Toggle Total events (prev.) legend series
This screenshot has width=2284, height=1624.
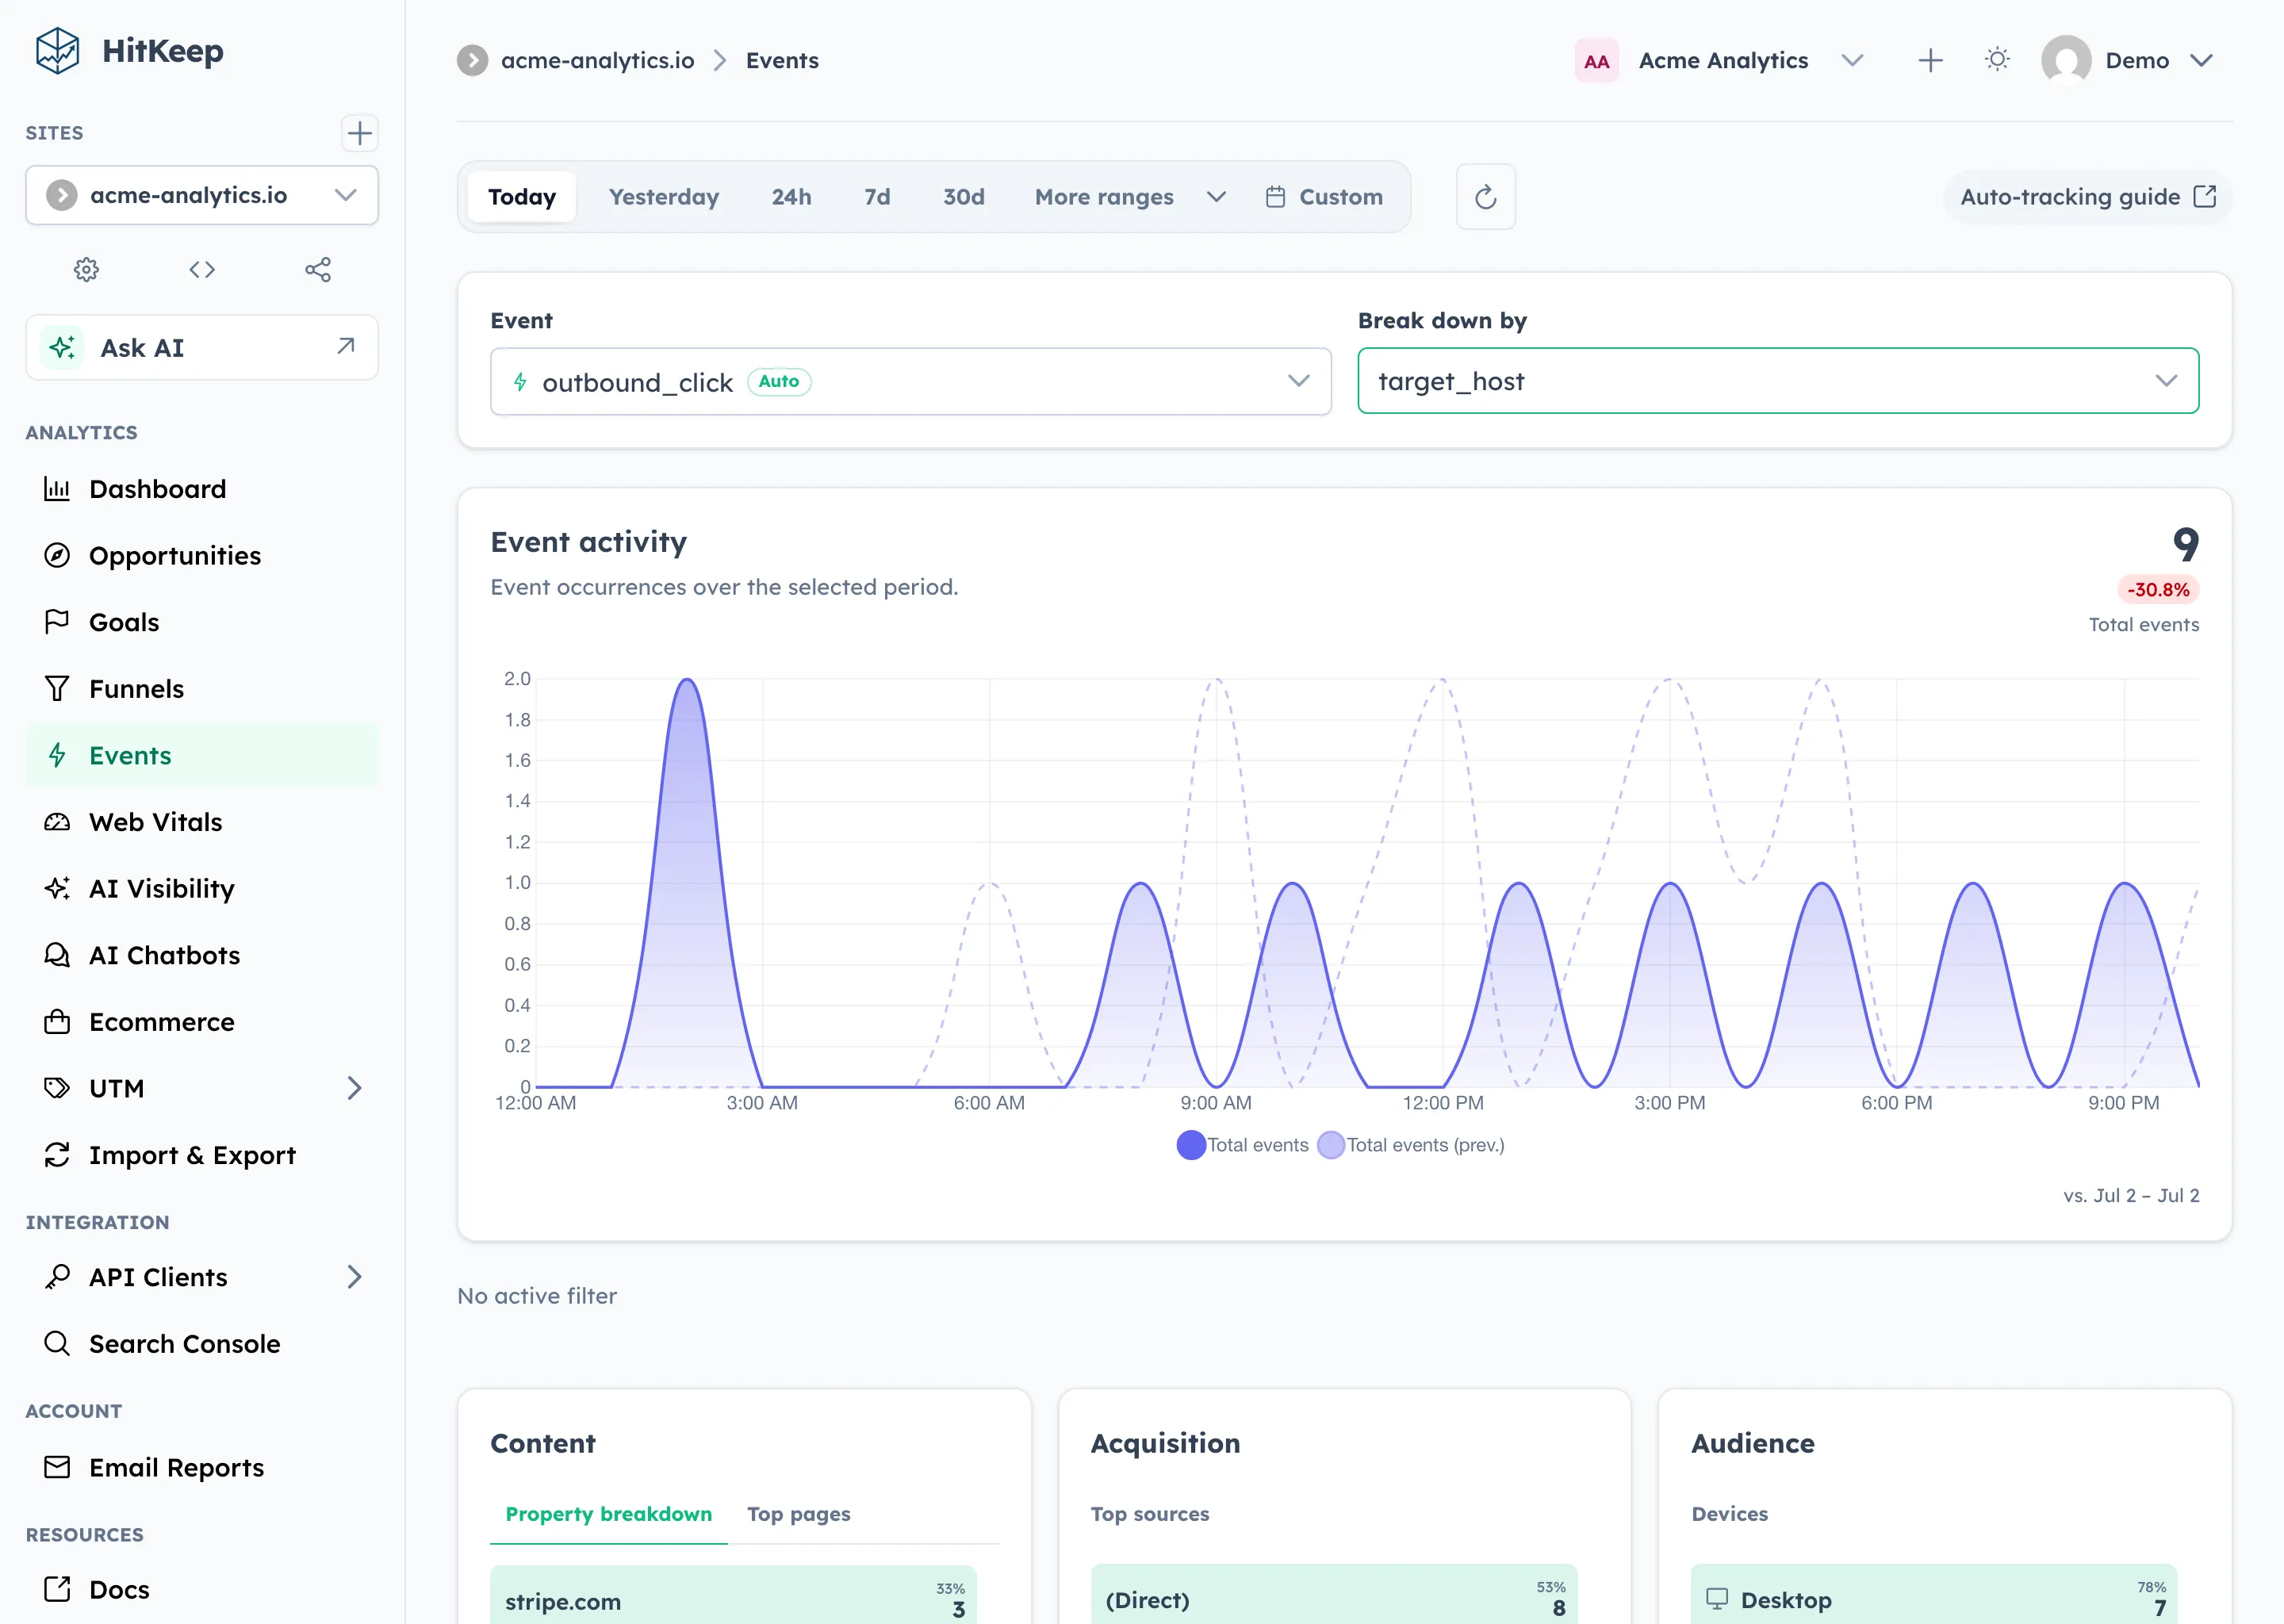(1411, 1145)
